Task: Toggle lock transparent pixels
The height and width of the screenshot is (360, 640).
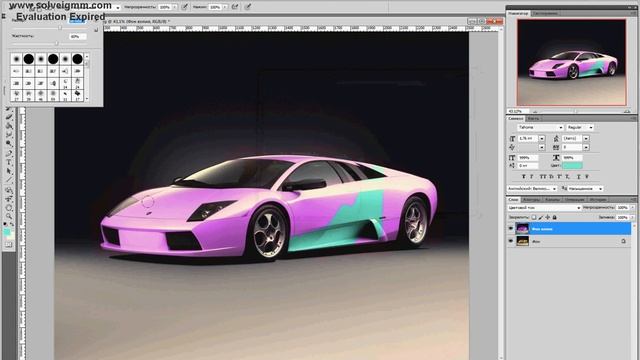Action: [x=533, y=218]
